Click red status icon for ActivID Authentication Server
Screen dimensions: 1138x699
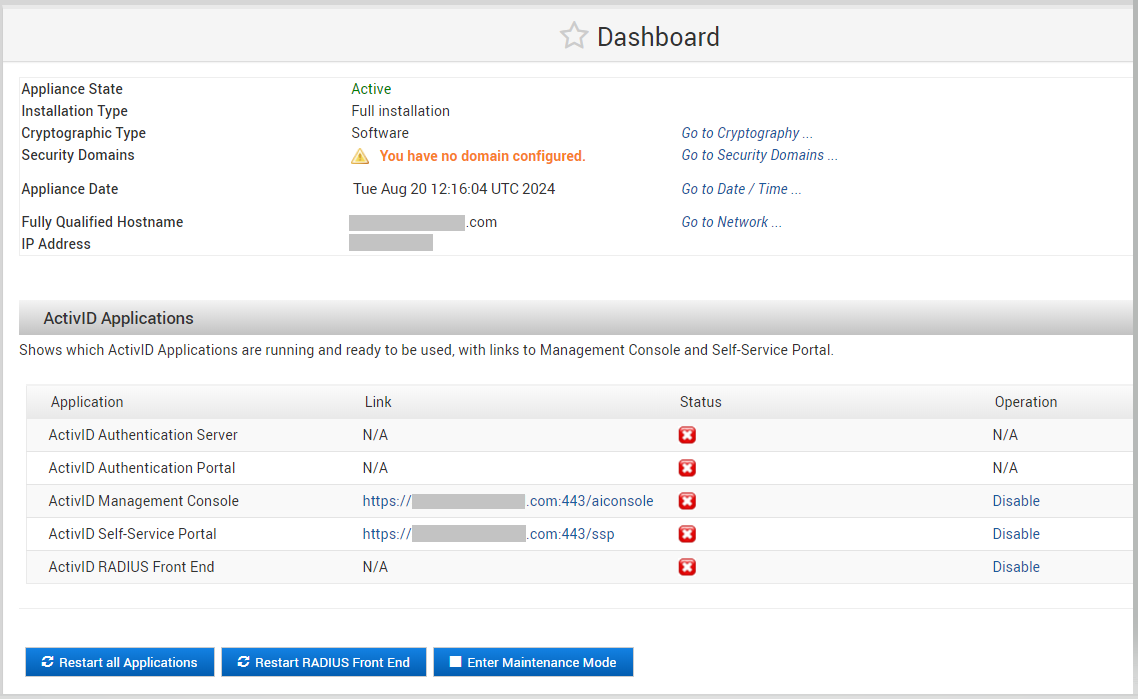pos(687,435)
